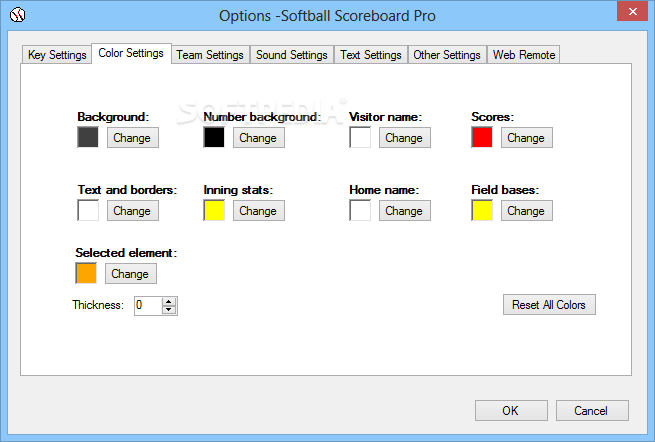Click the "Home name:" label
The height and width of the screenshot is (442, 655).
384,190
